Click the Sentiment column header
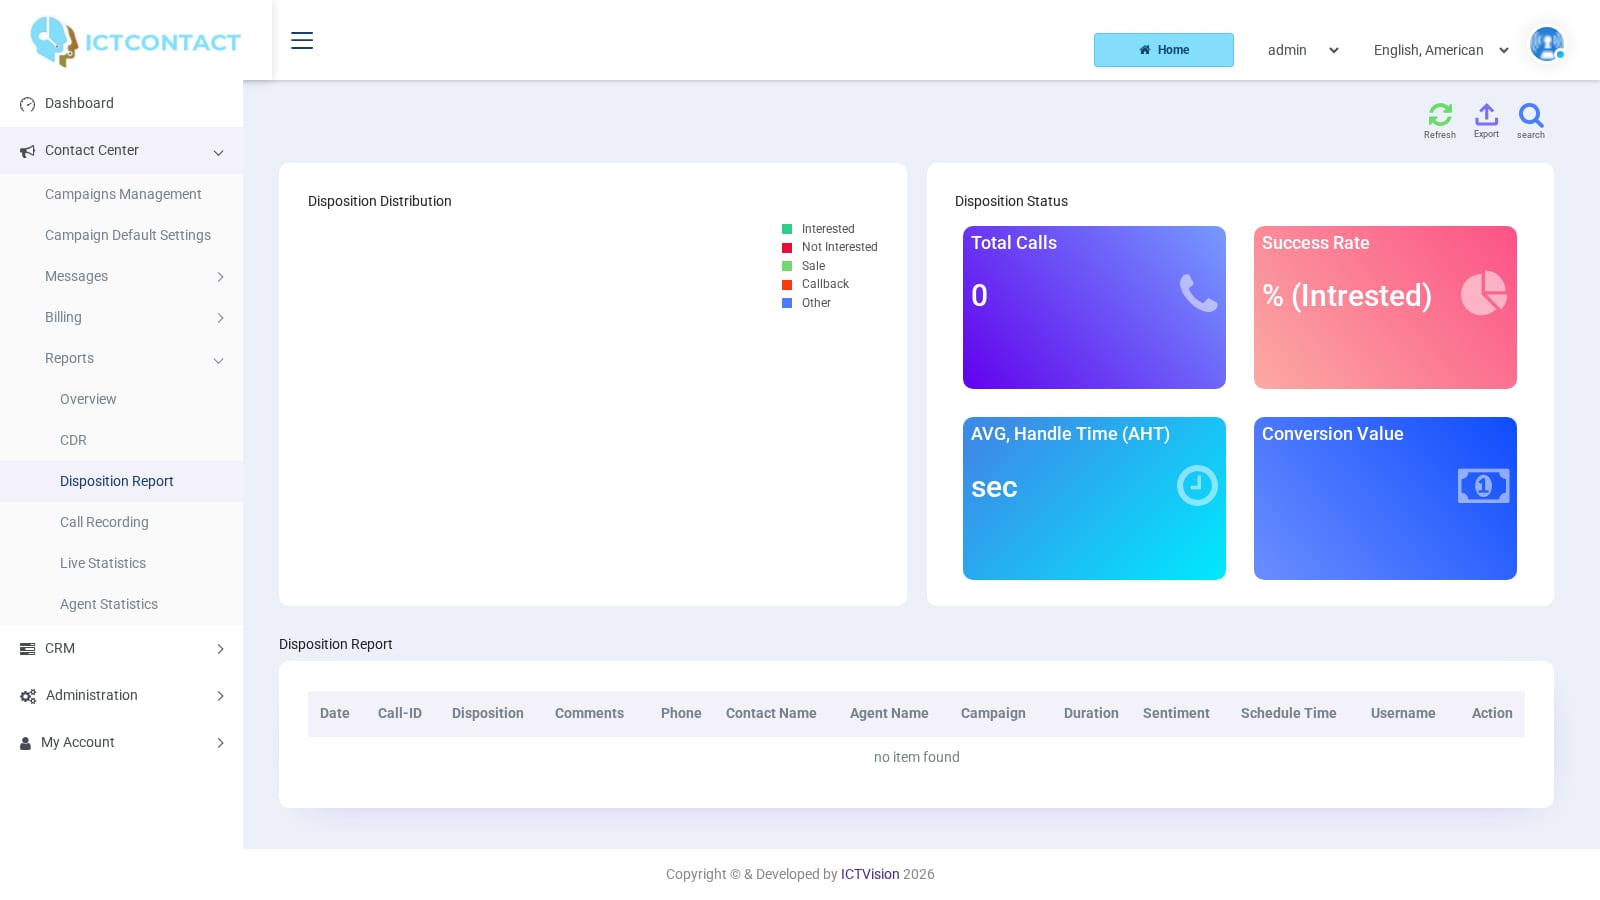The width and height of the screenshot is (1600, 900). pos(1176,713)
